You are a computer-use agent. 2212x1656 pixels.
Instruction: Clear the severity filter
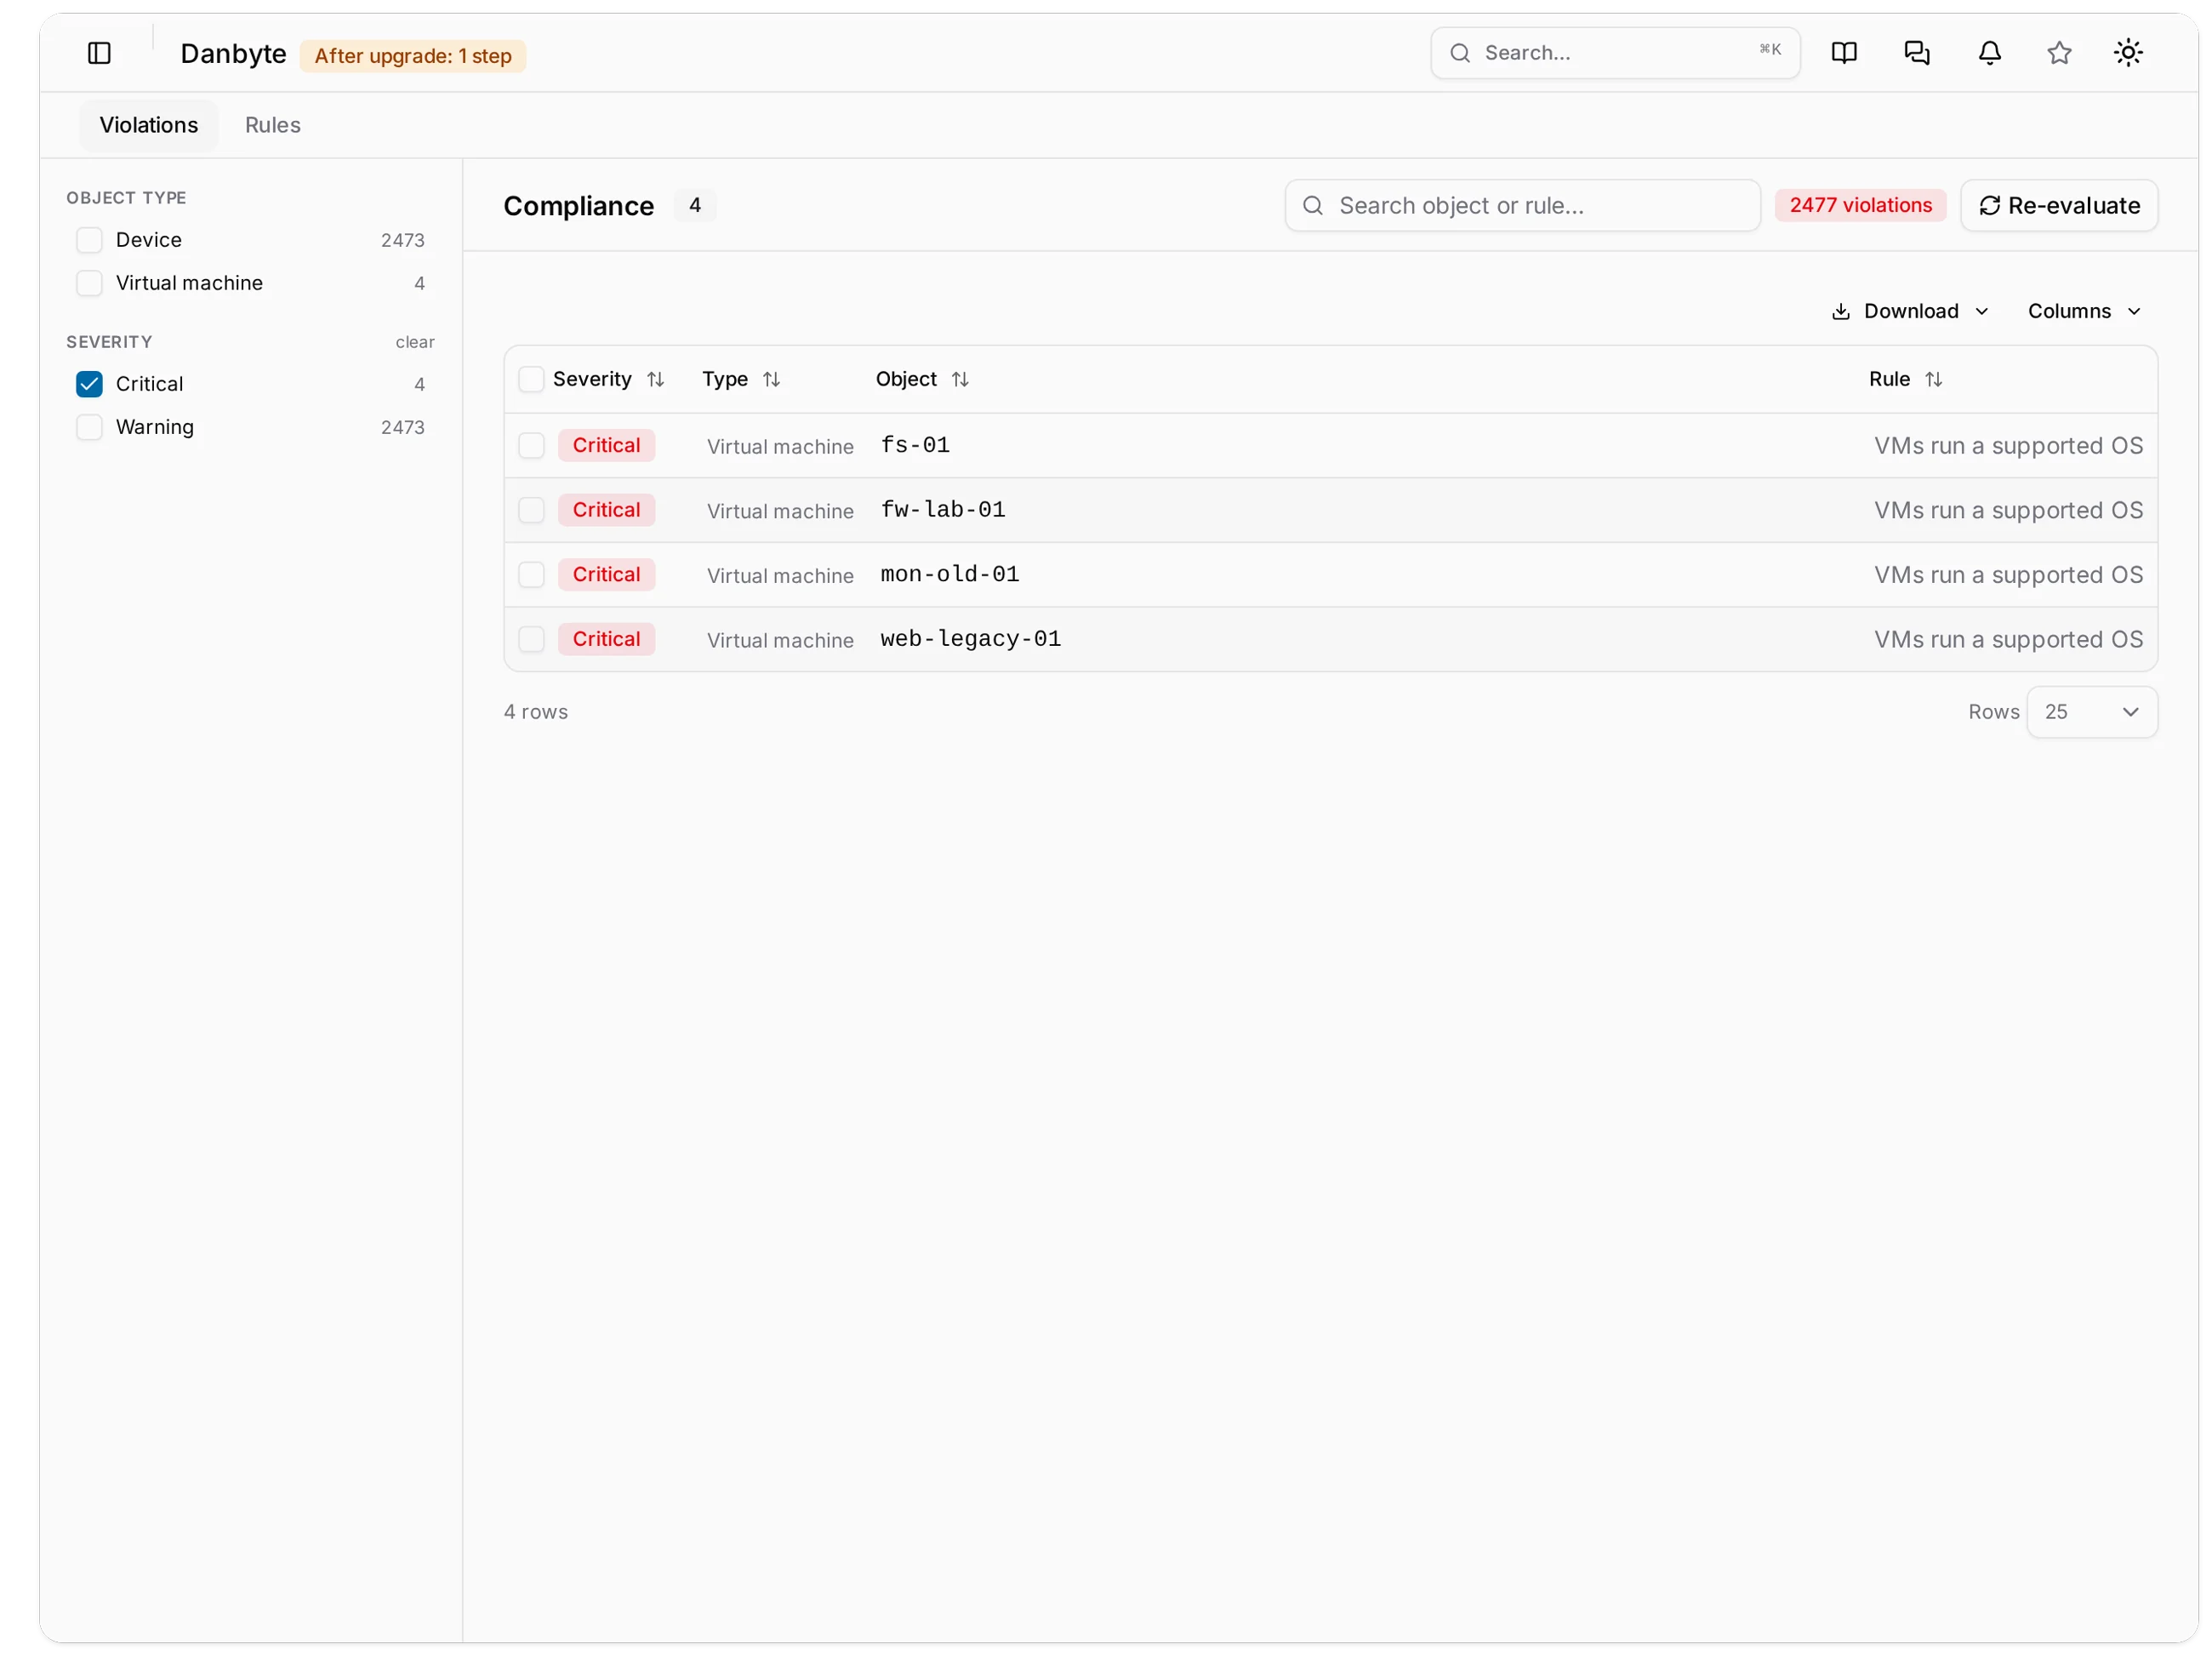[x=415, y=342]
